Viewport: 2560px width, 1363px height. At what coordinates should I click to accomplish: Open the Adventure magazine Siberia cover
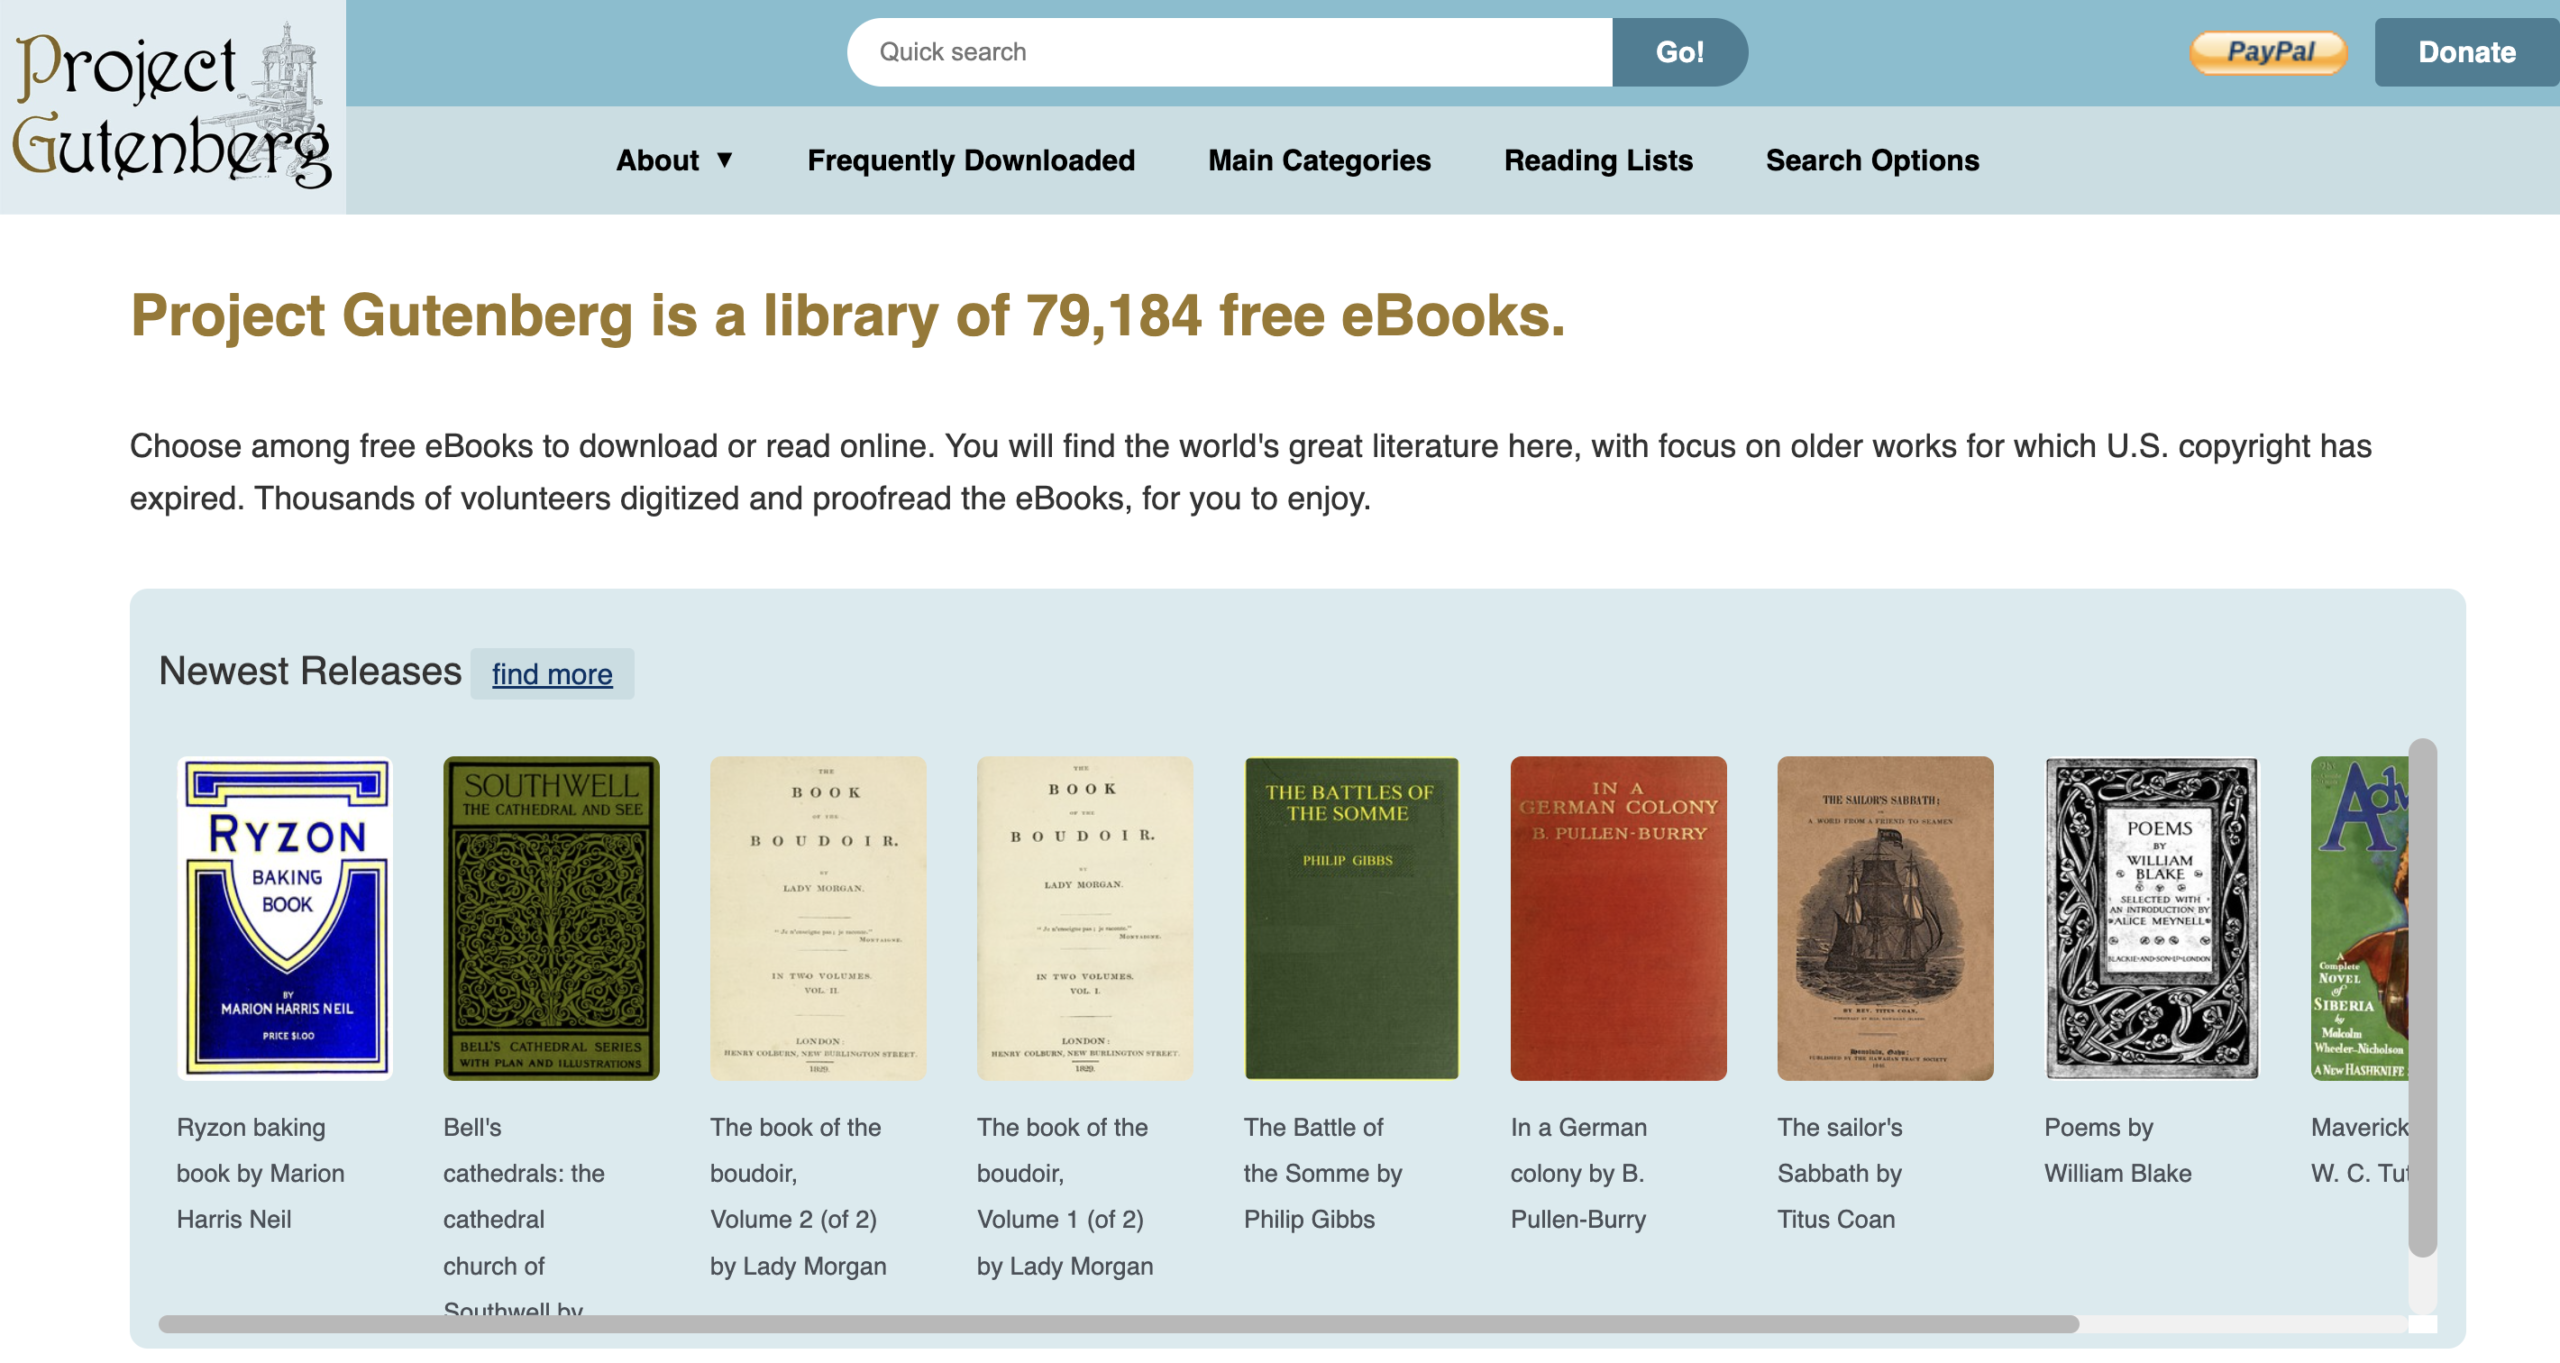(x=2359, y=918)
